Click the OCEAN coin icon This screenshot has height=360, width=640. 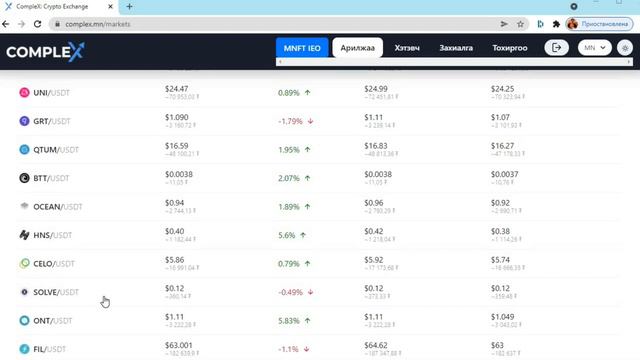point(24,206)
